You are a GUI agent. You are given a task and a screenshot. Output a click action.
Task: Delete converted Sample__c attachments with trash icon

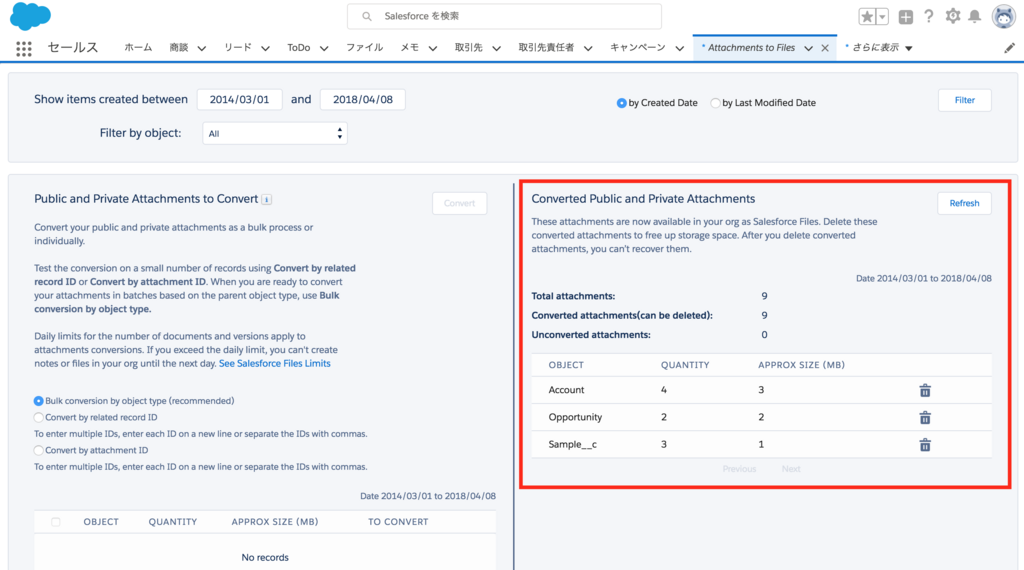tap(925, 445)
